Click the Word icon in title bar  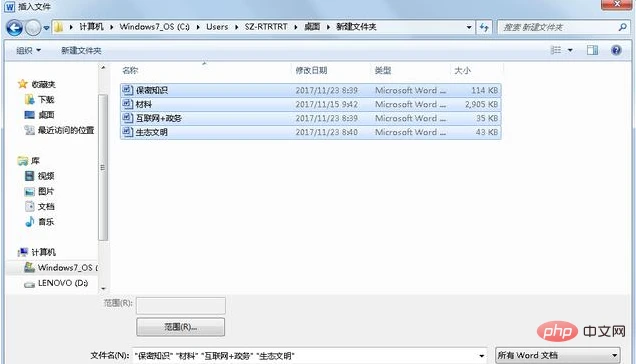tap(9, 6)
